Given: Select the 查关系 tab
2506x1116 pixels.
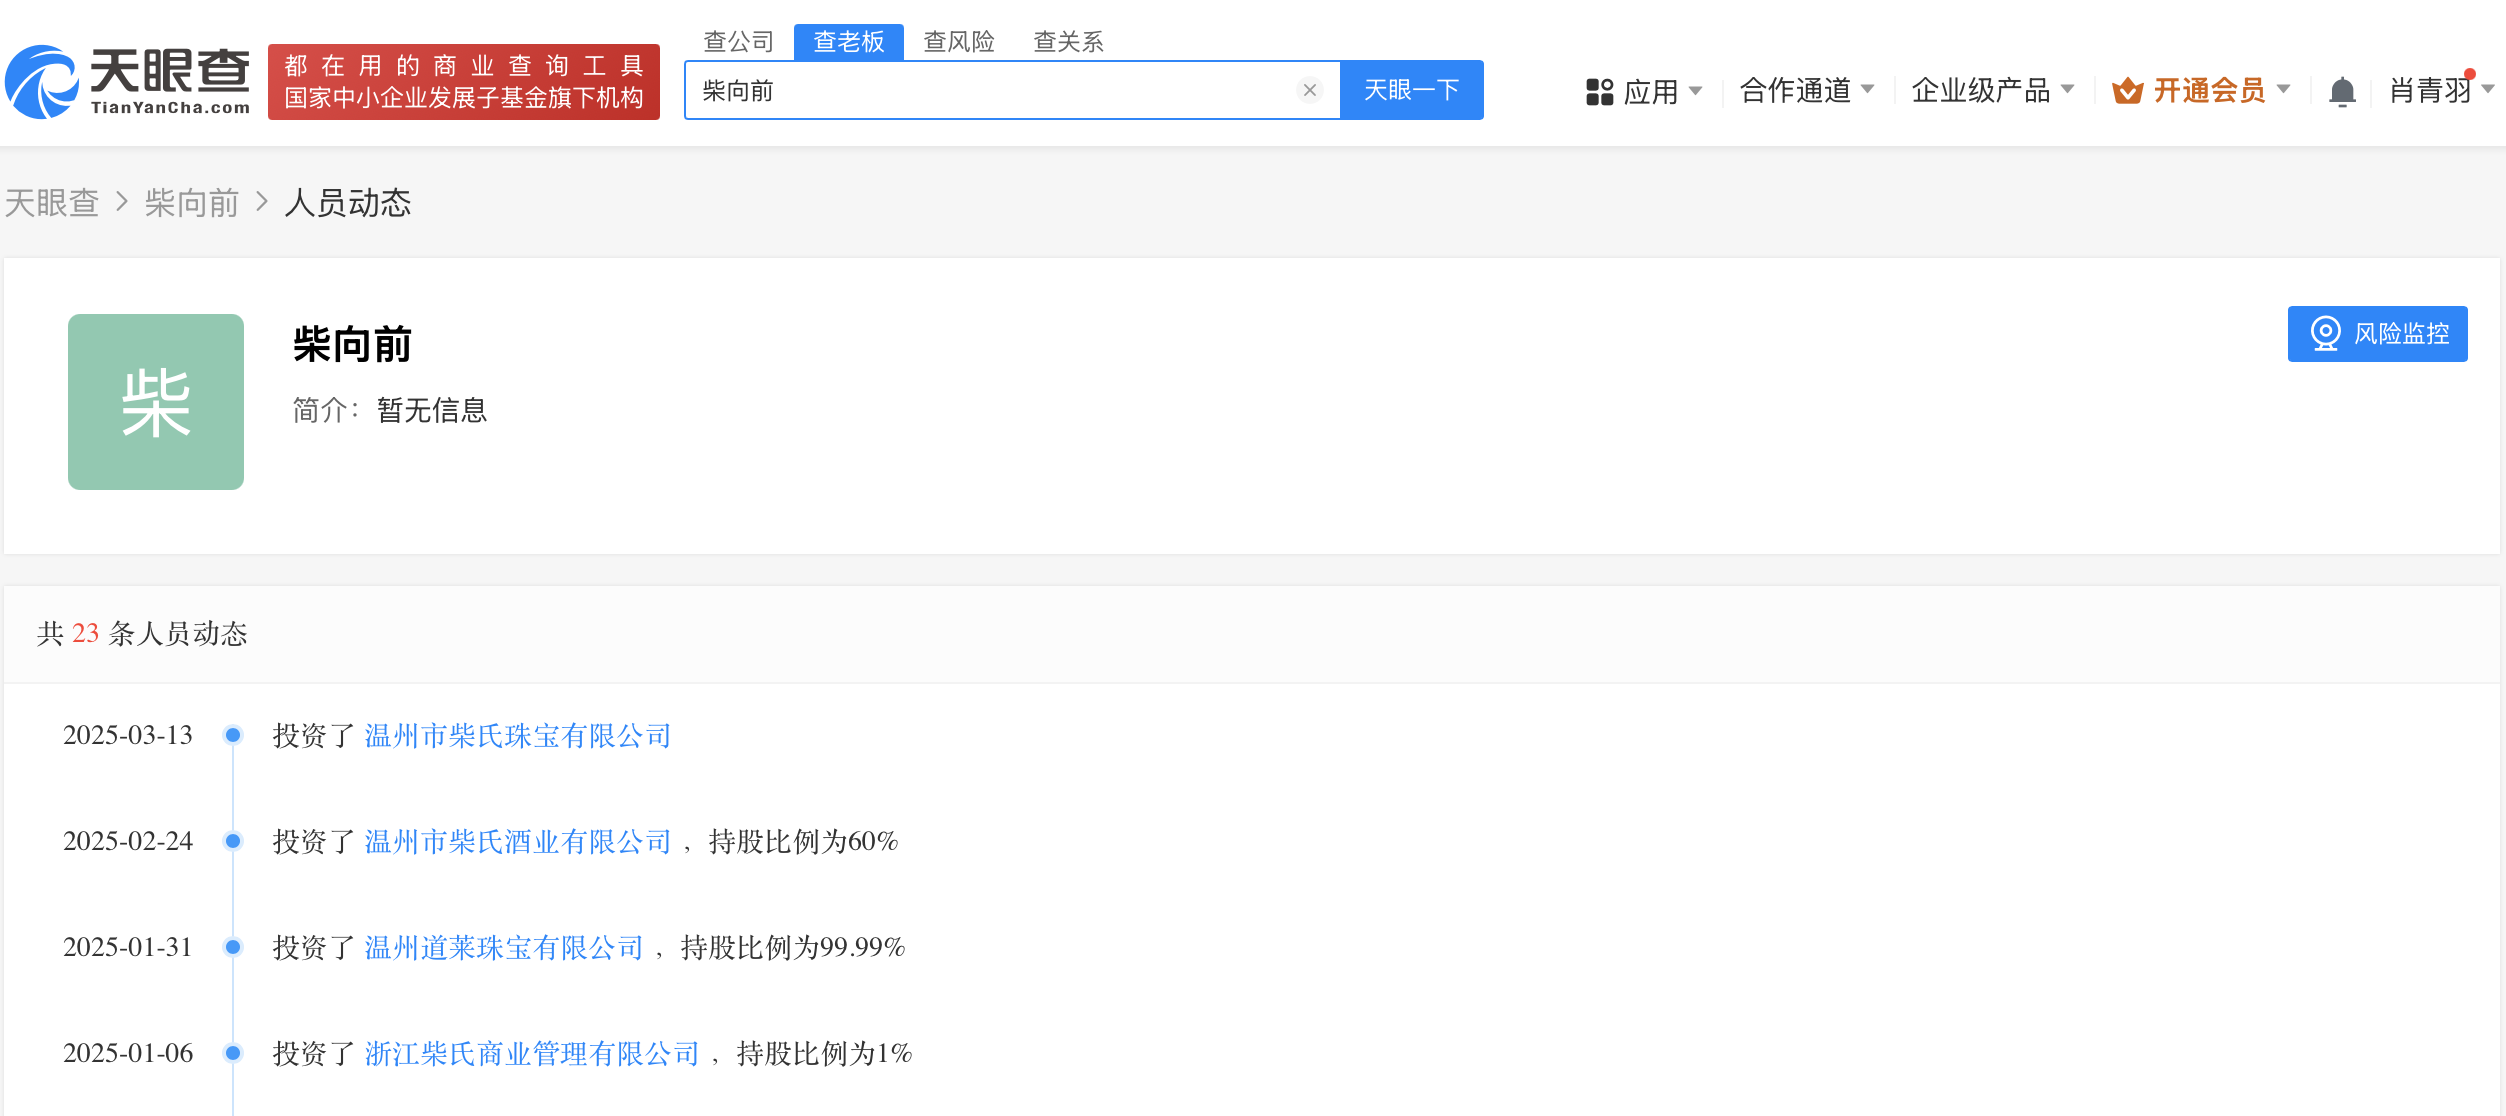Looking at the screenshot, I should click(x=1068, y=42).
